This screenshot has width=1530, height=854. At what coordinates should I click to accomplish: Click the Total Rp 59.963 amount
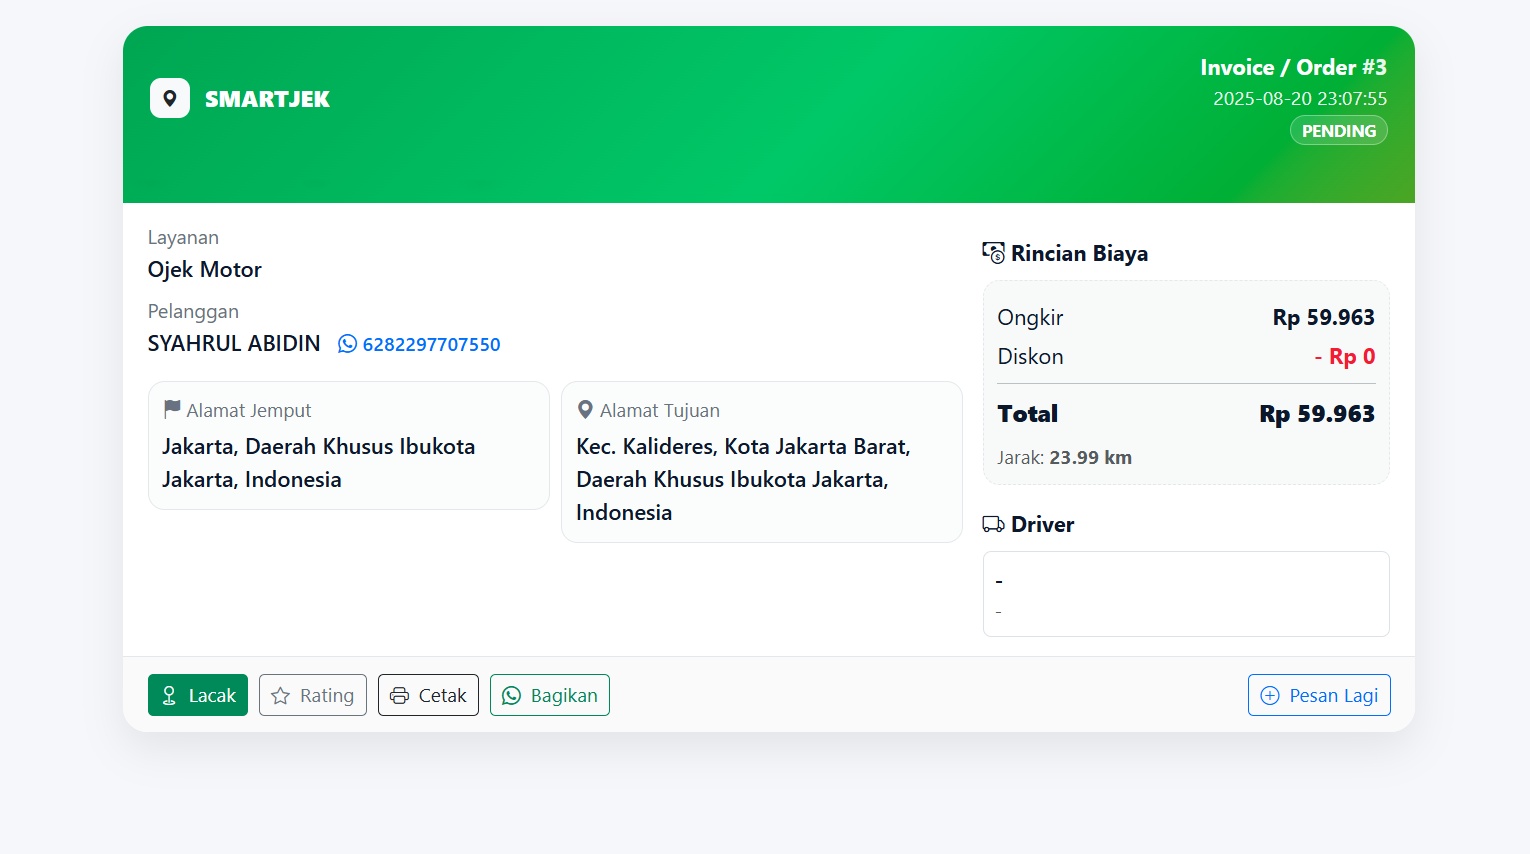[x=1316, y=414]
